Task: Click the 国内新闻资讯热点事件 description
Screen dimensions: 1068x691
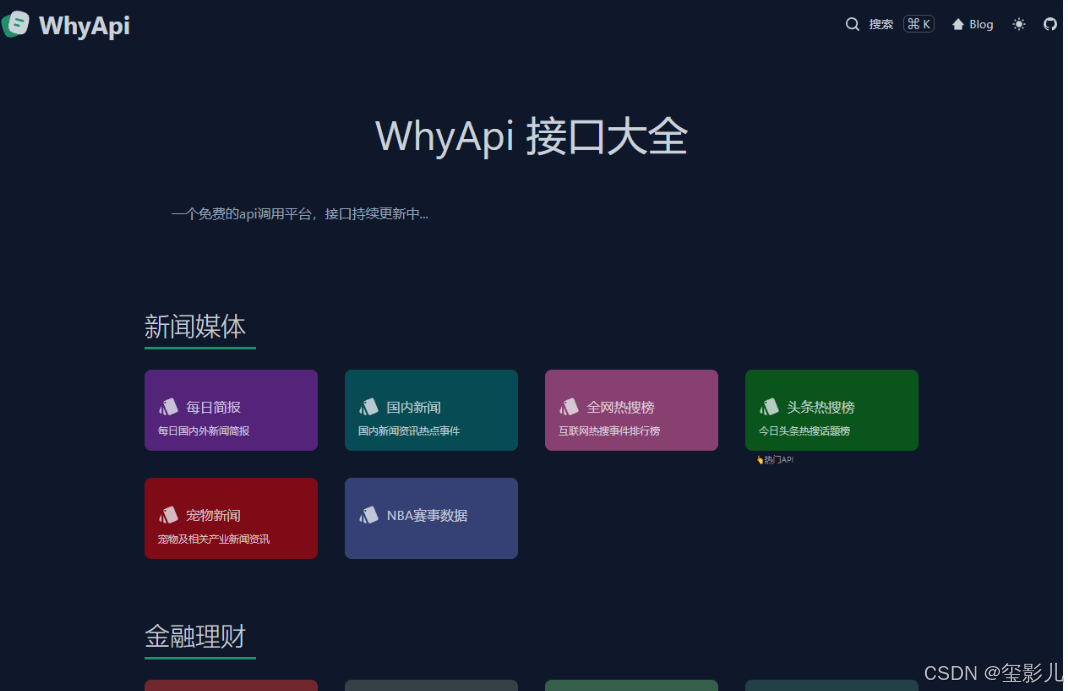Action: [409, 431]
